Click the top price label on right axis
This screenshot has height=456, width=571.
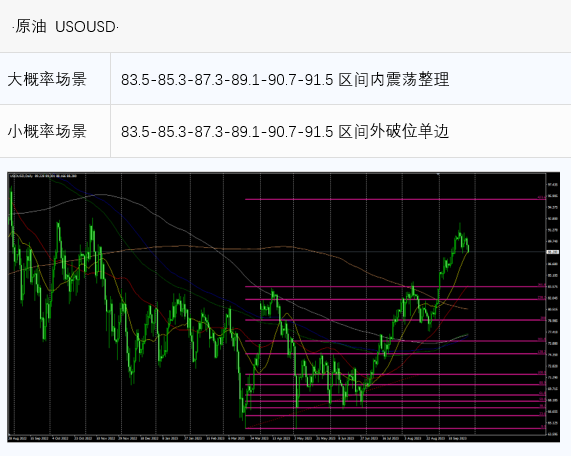pos(552,185)
